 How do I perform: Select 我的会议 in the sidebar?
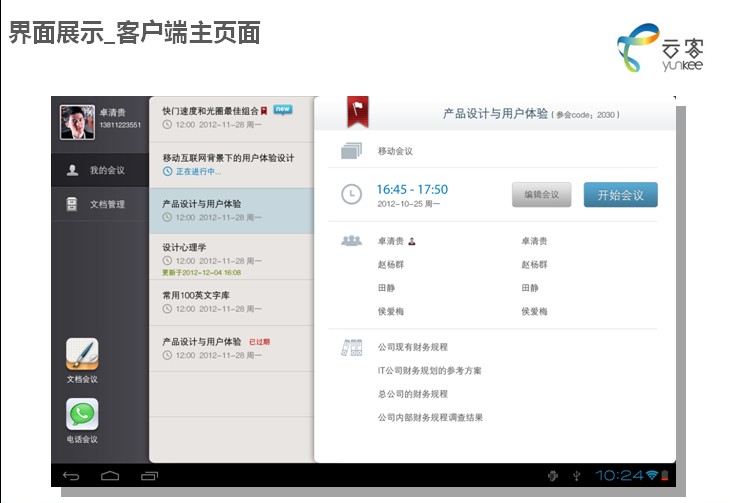tap(100, 170)
